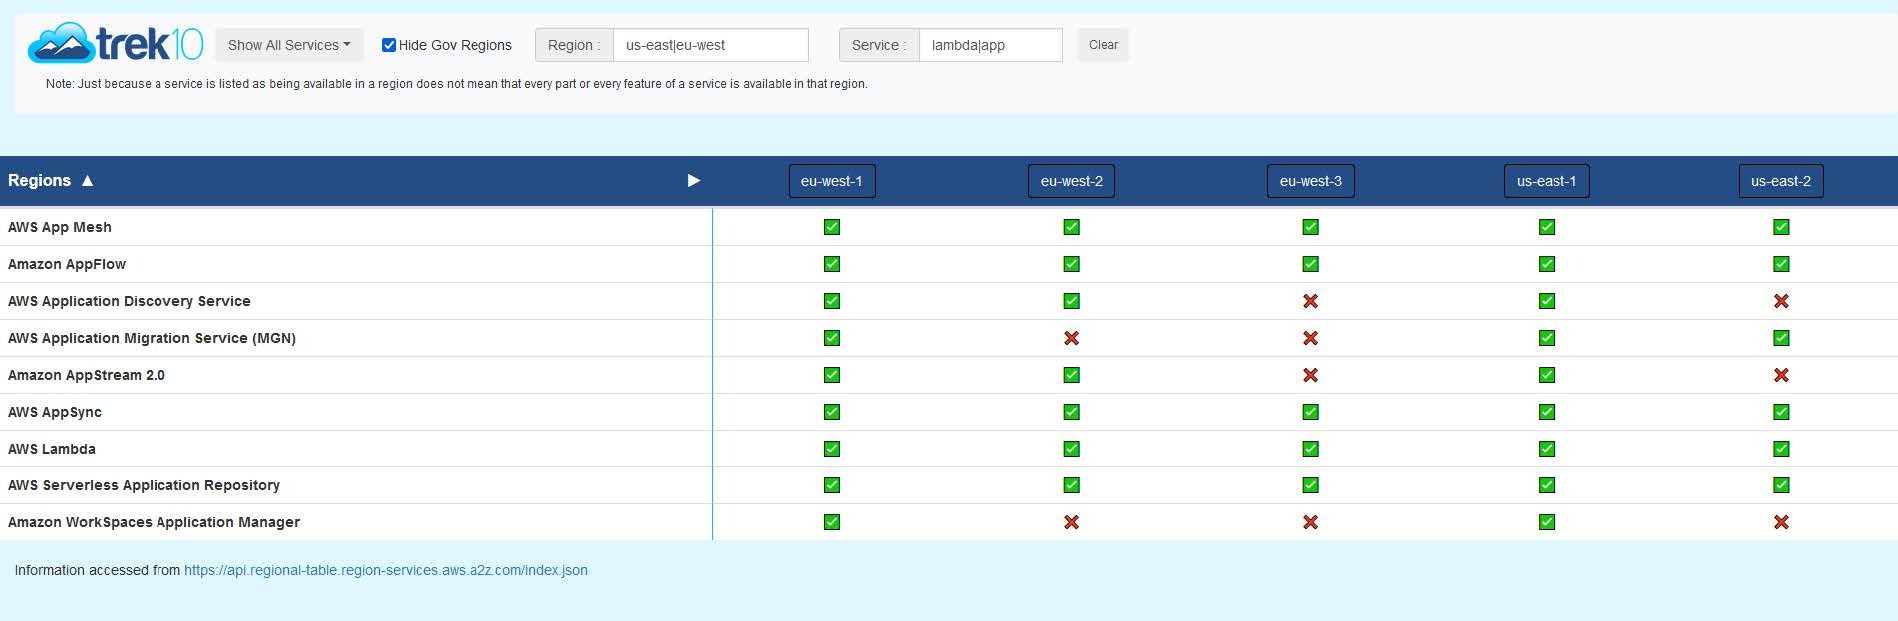This screenshot has height=621, width=1898.
Task: Click AWS Lambda us-east-1 green checkmark
Action: tap(1546, 449)
